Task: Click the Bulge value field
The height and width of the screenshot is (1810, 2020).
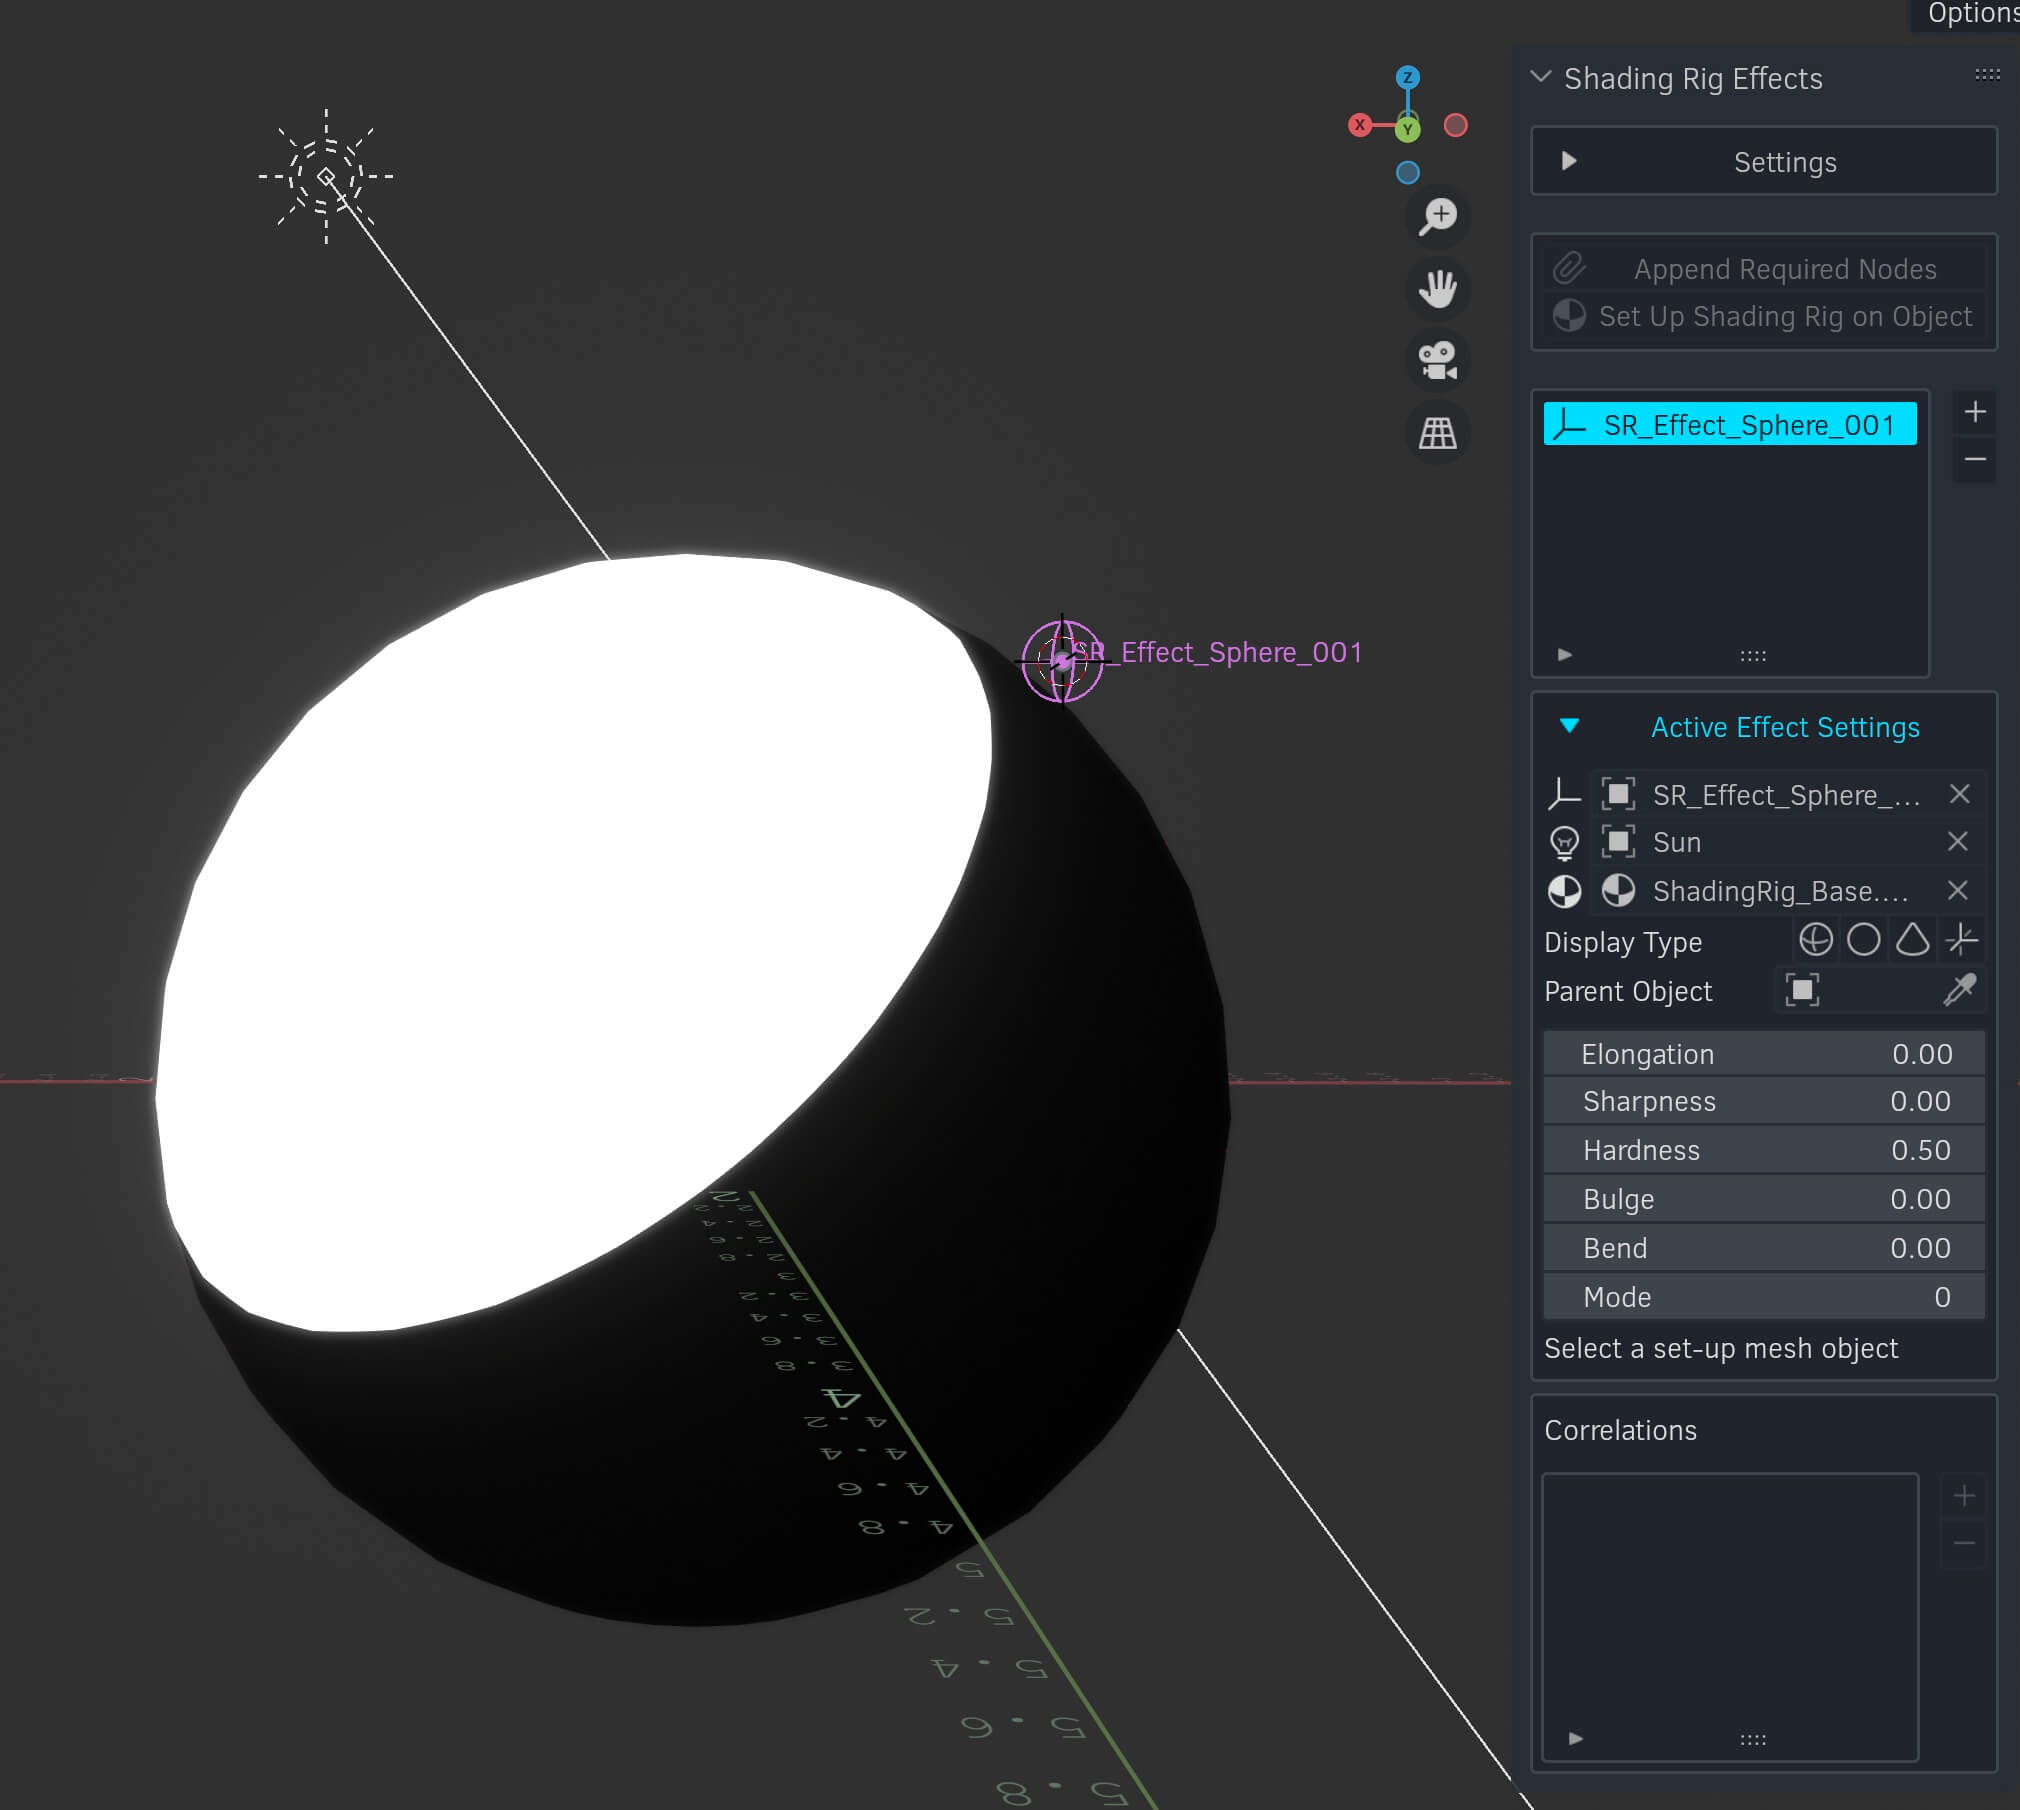Action: pyautogui.click(x=1764, y=1199)
